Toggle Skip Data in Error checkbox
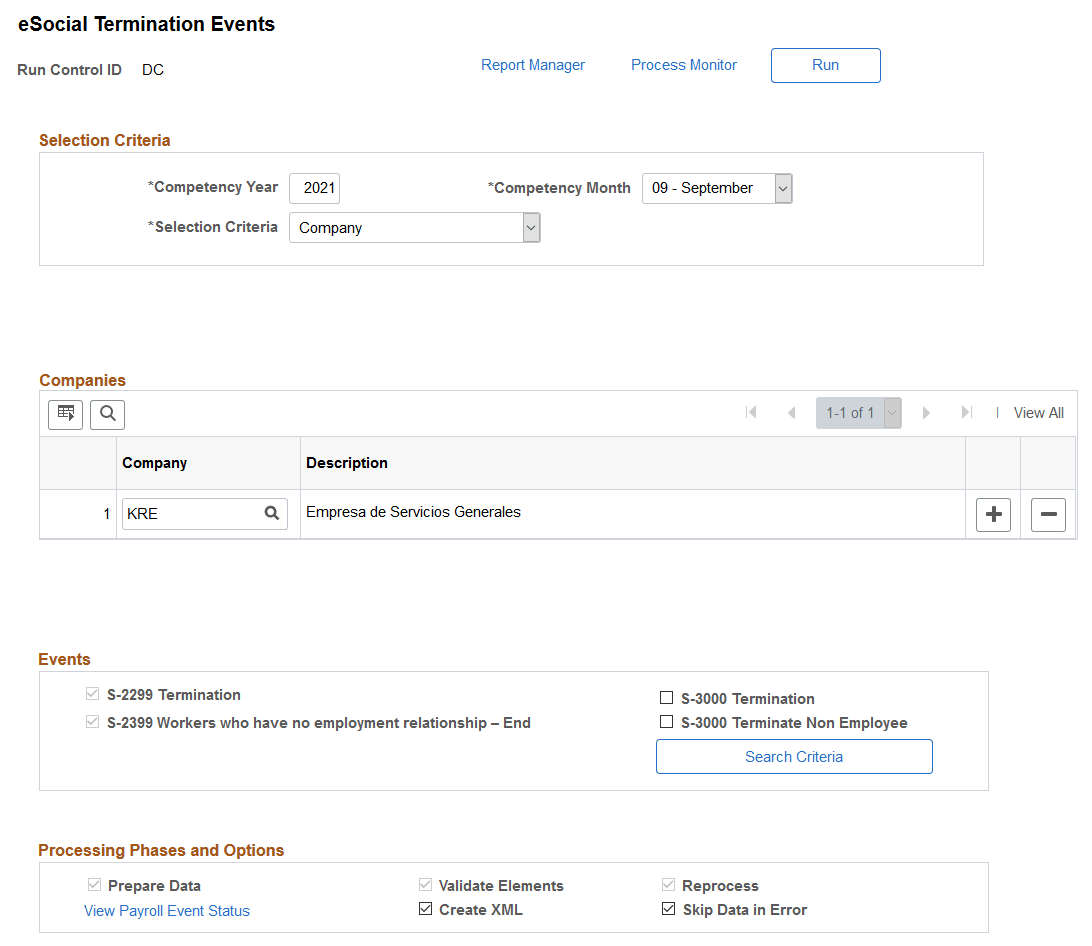1092x946 pixels. coord(669,908)
